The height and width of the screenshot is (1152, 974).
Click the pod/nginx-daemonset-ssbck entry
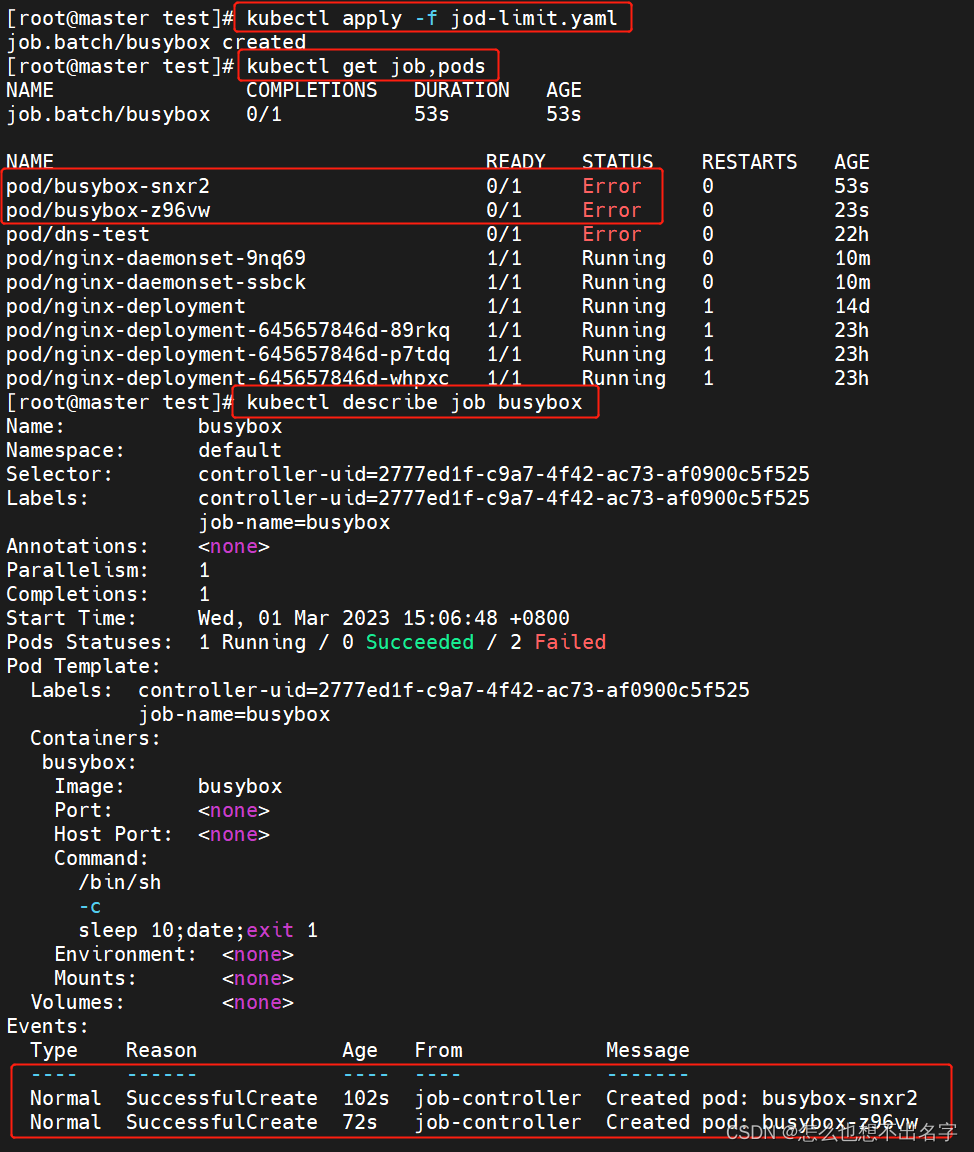coord(156,282)
